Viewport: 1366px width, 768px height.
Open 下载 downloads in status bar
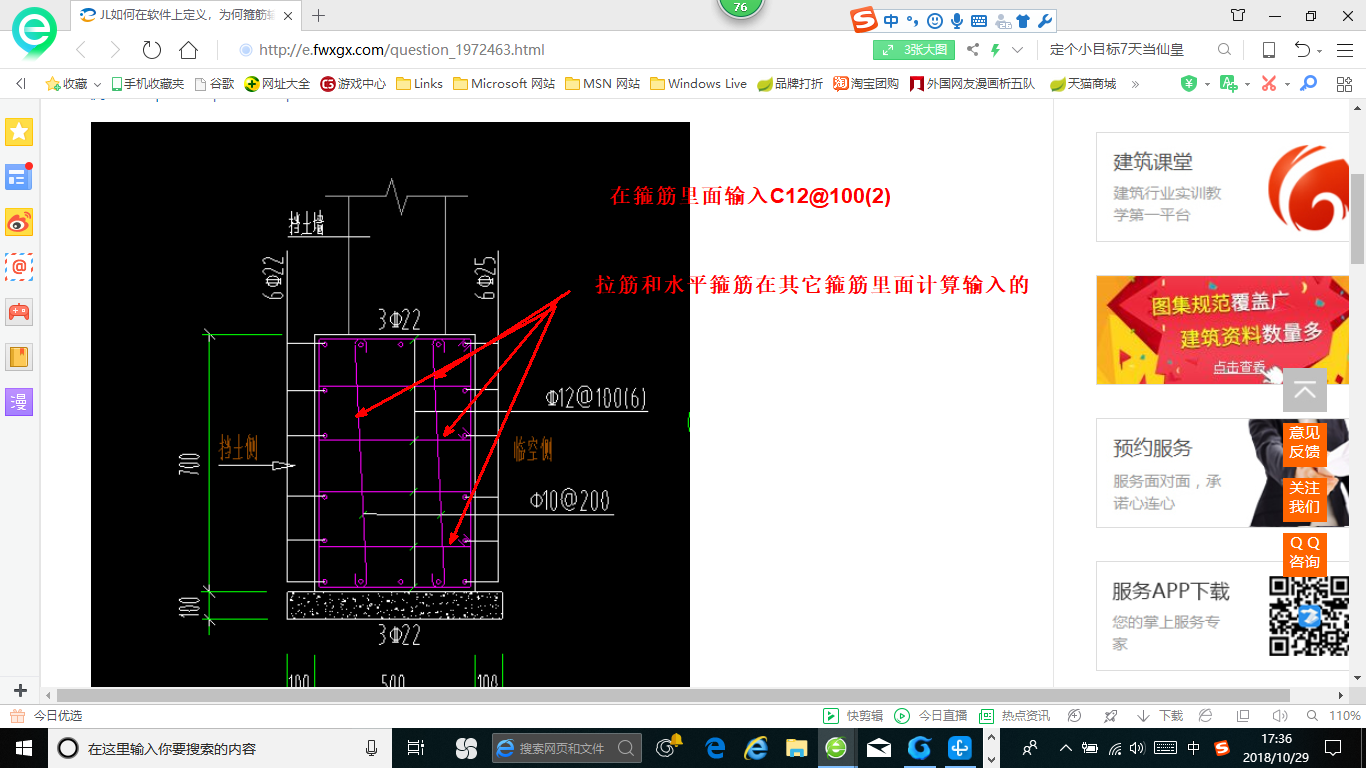coord(1160,716)
